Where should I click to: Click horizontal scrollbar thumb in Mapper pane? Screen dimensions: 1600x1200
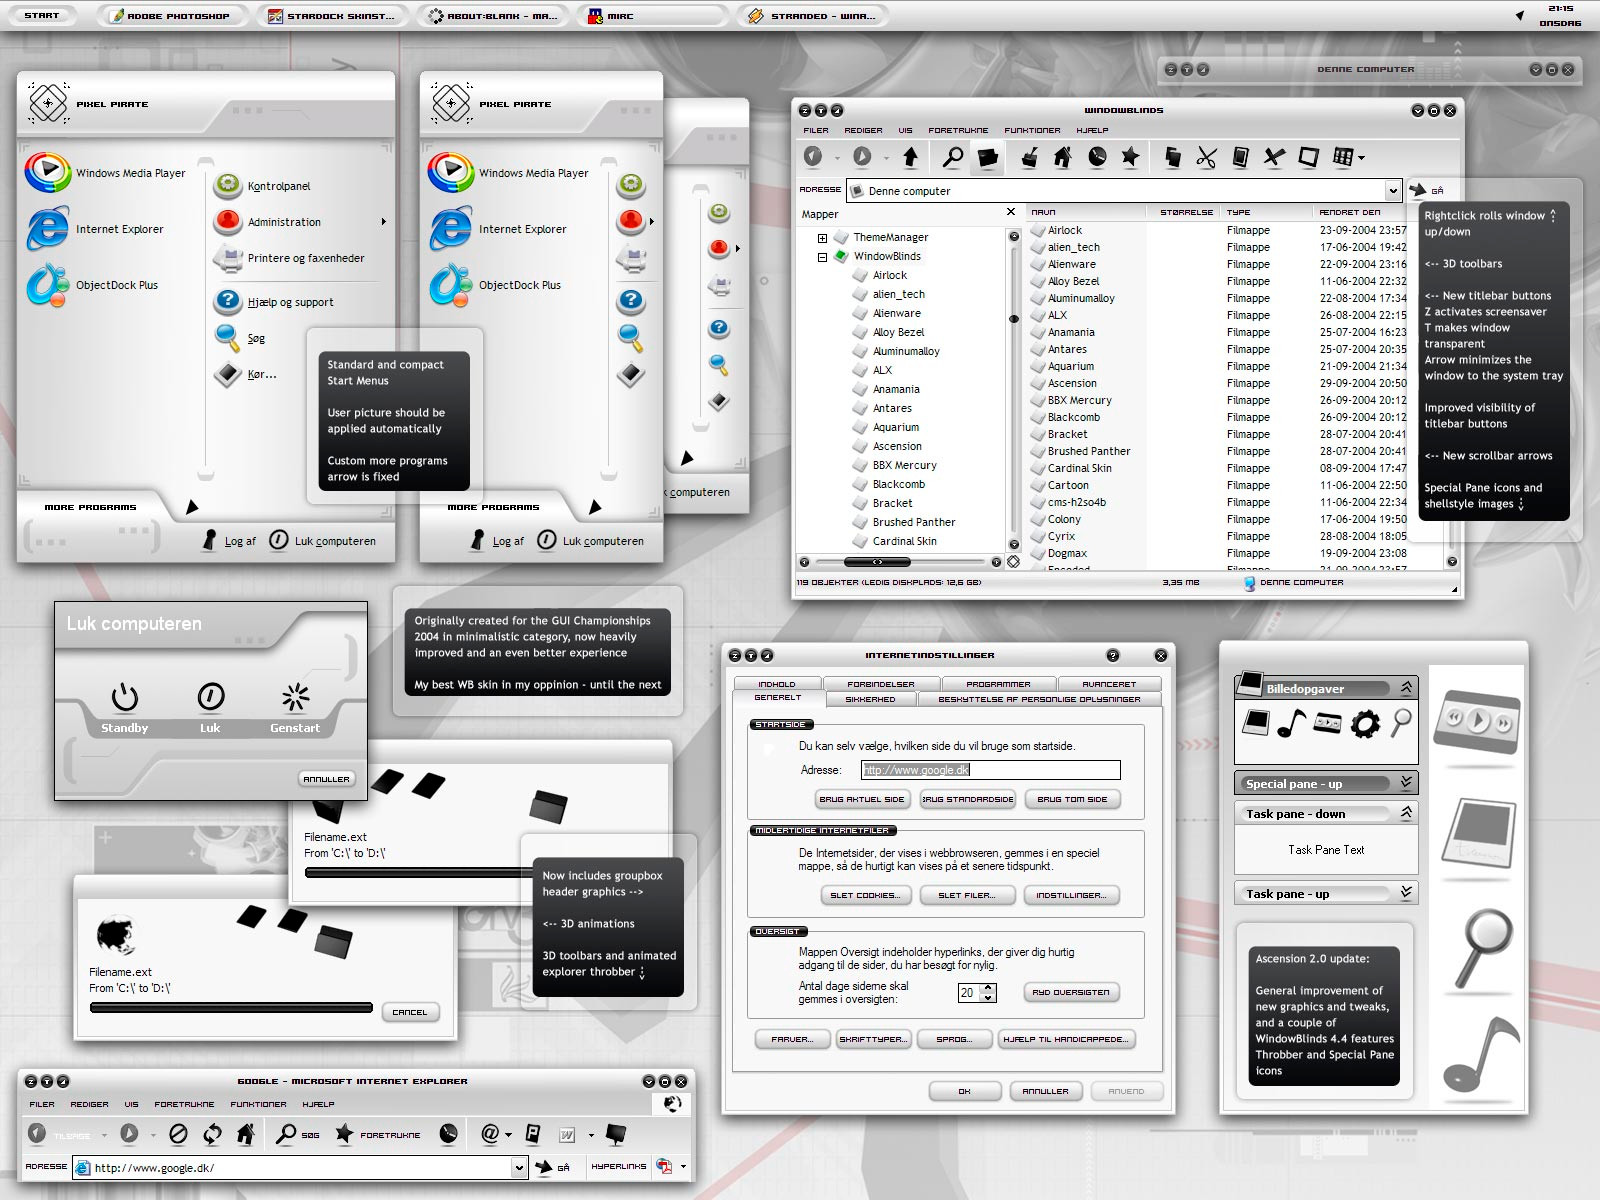click(877, 562)
